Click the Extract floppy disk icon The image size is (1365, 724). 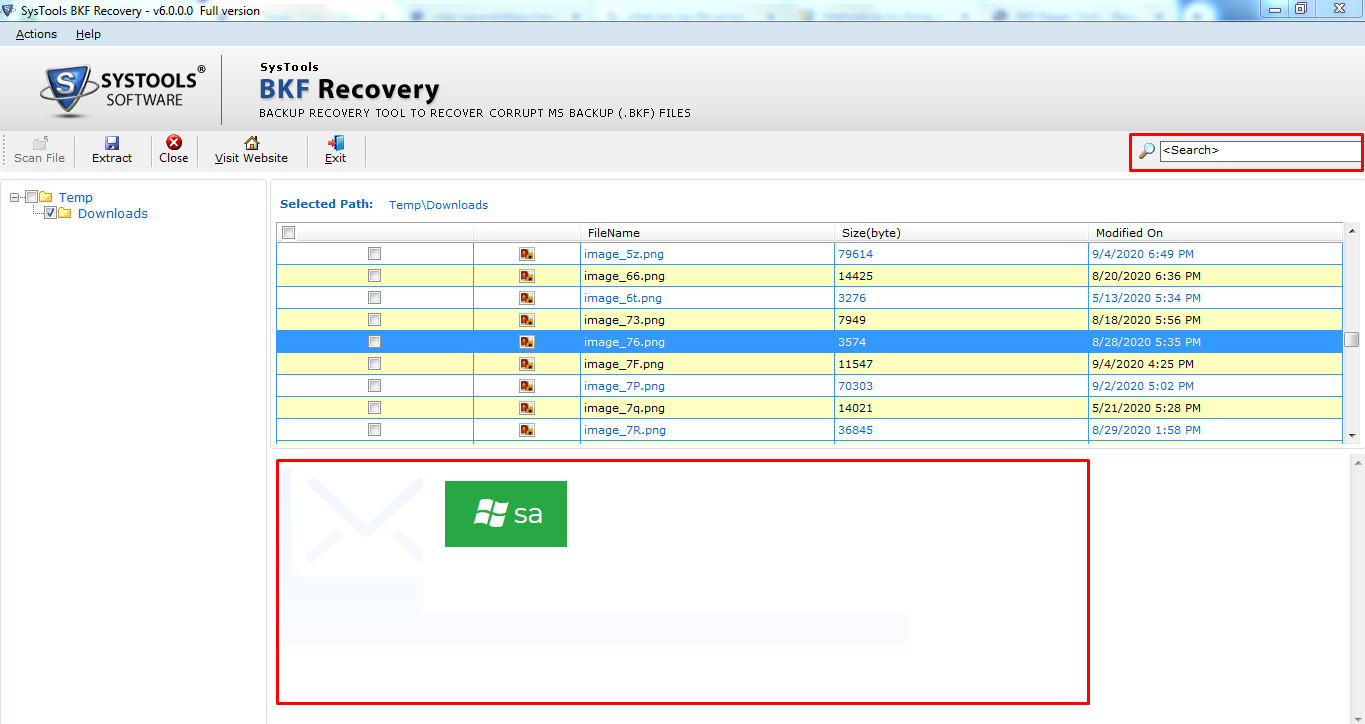[x=112, y=143]
